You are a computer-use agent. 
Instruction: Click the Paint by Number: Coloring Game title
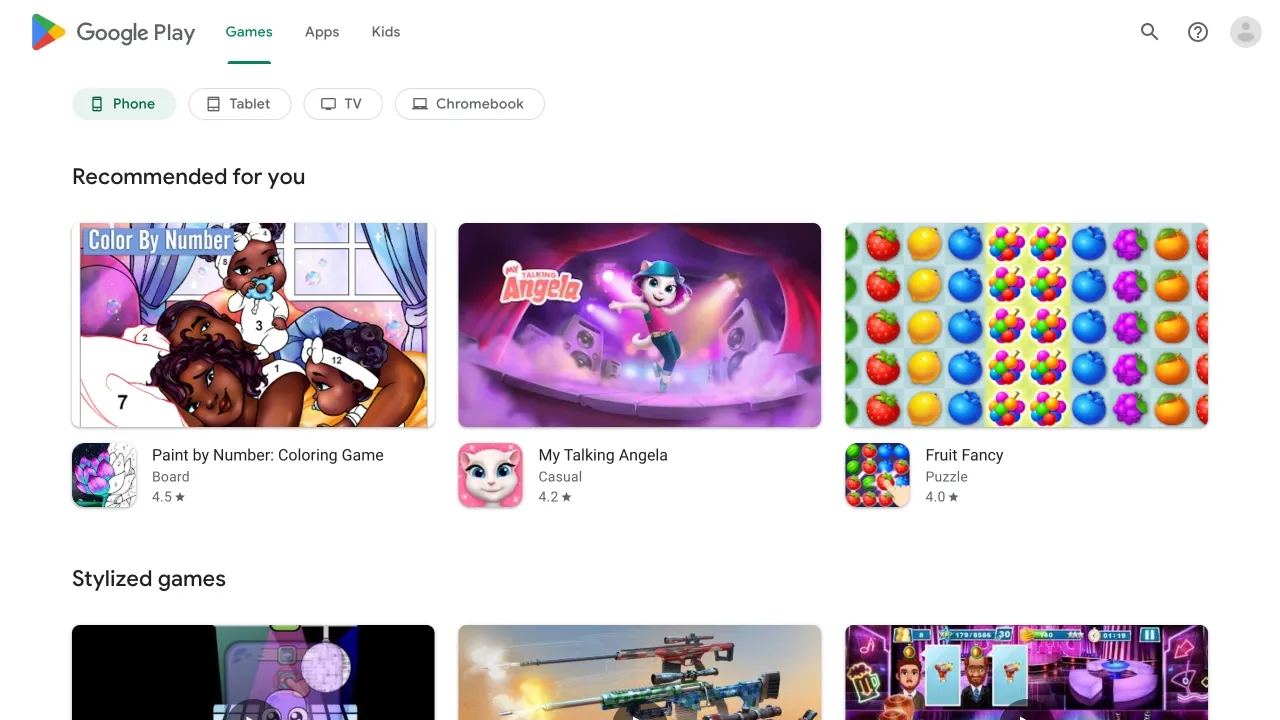268,455
